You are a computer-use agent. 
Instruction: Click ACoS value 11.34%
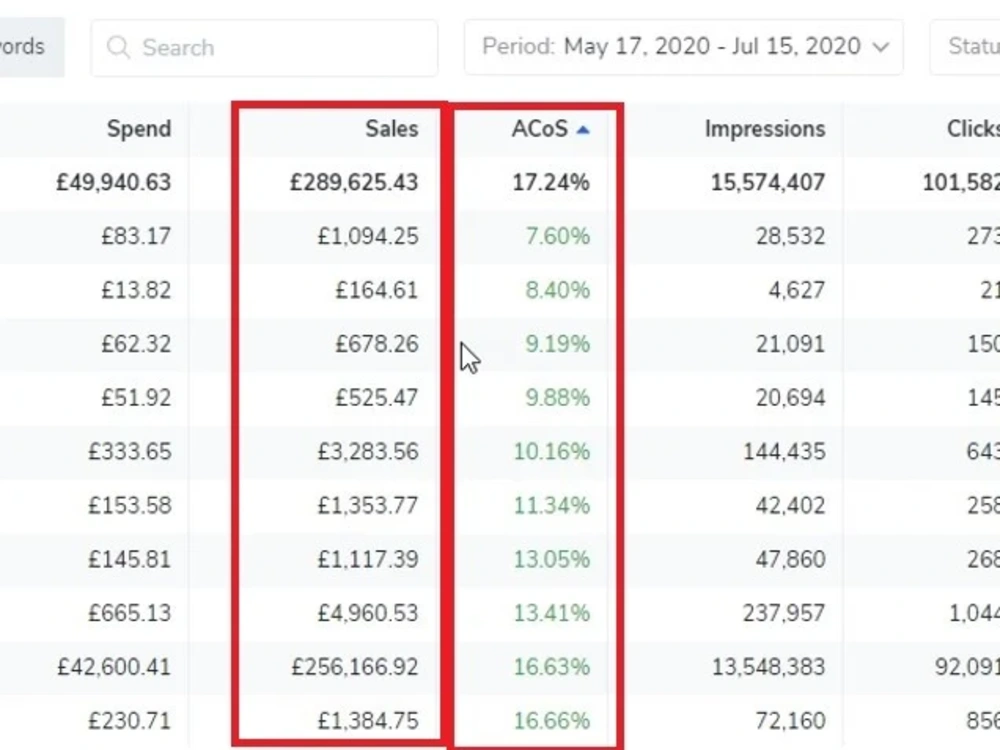click(x=552, y=506)
